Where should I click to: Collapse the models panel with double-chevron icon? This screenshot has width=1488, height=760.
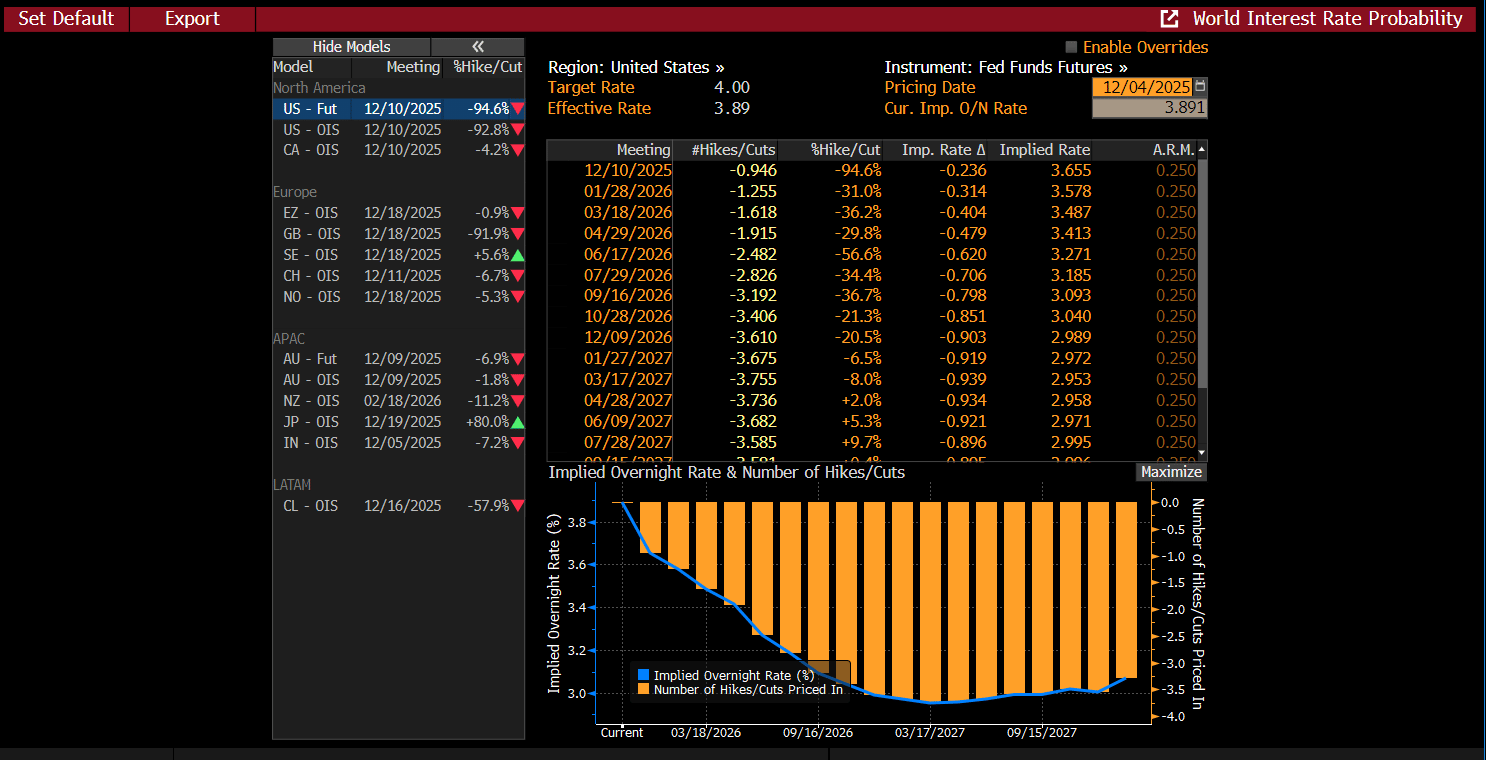pos(477,47)
